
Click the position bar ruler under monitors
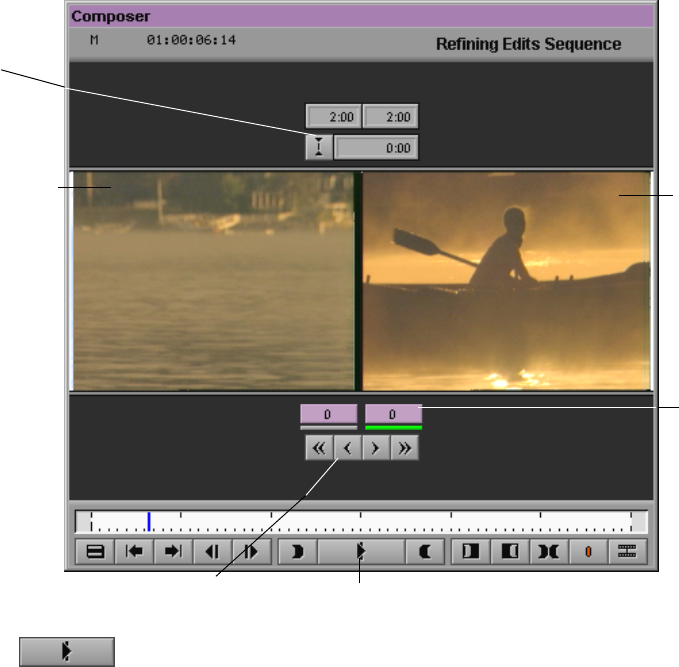pos(361,521)
